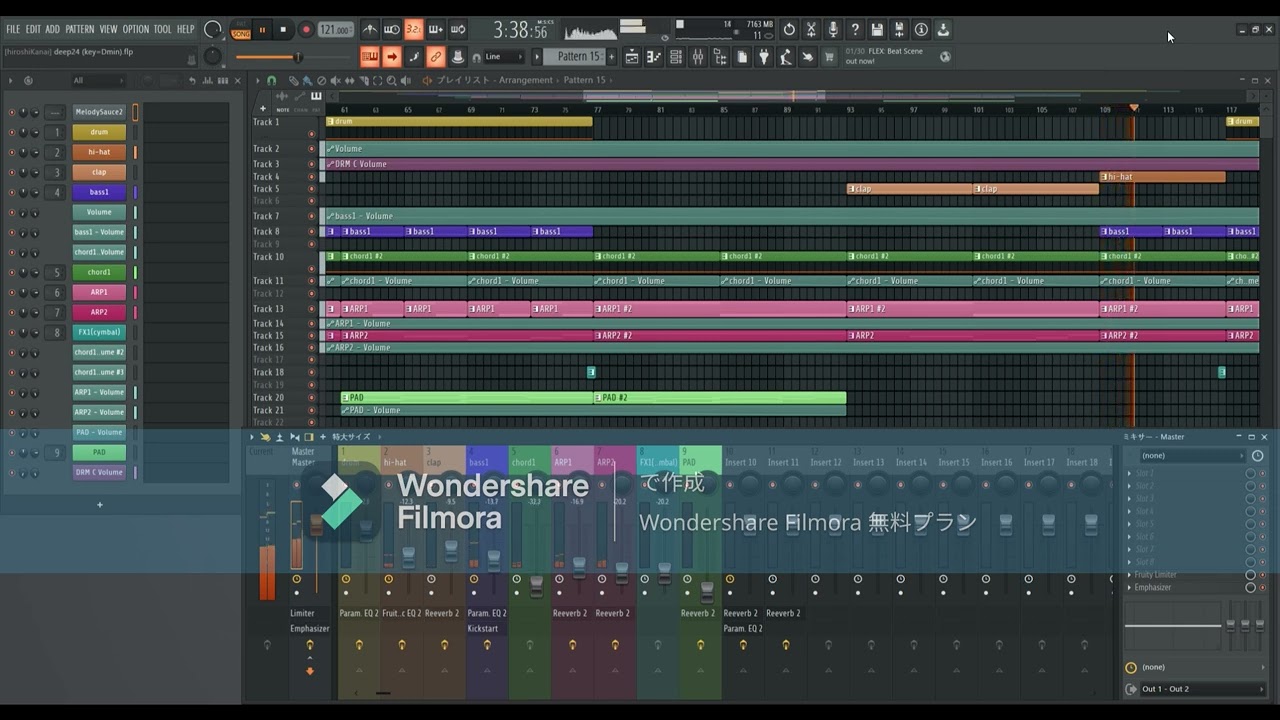This screenshot has height=720, width=1280.
Task: Toggle multilink to controllers icon
Action: pyautogui.click(x=436, y=57)
